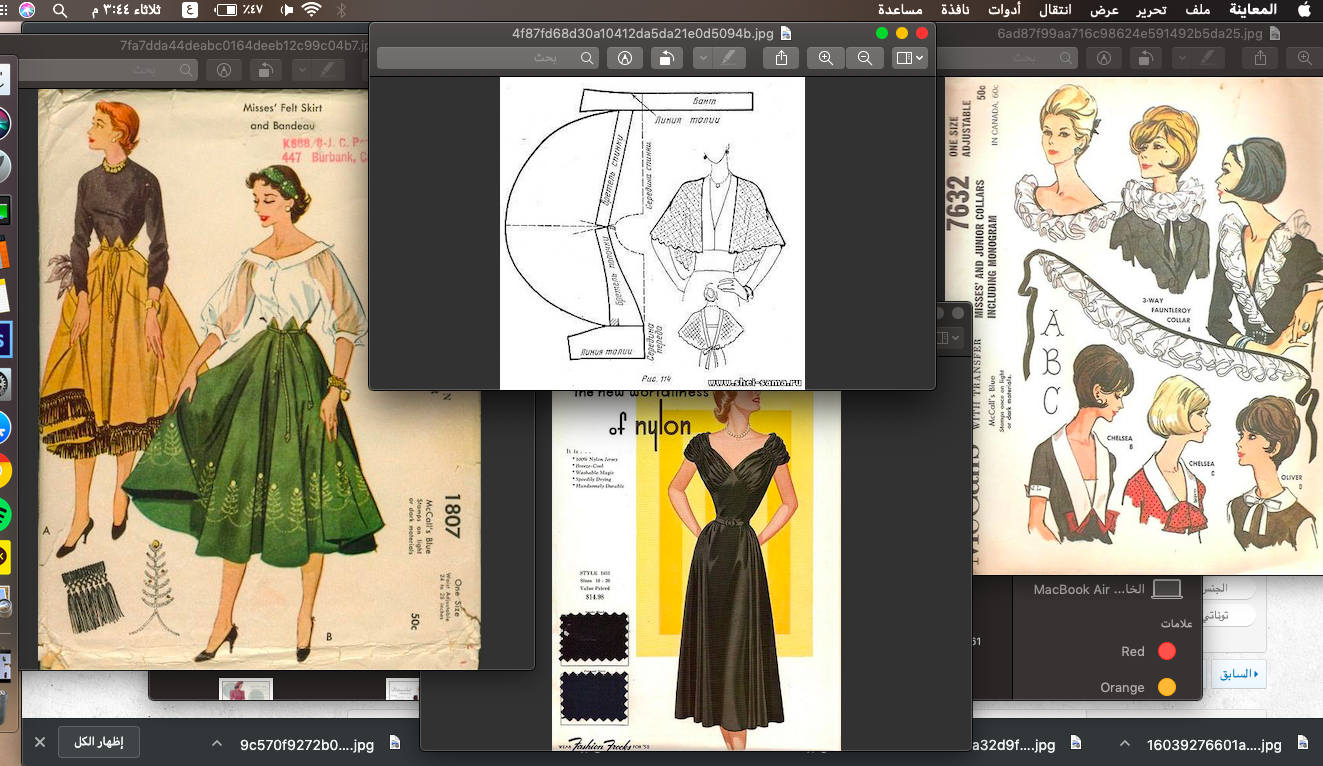Image resolution: width=1323 pixels, height=766 pixels.
Task: Click the إظهار الكل (Show All) button
Action: (99, 742)
